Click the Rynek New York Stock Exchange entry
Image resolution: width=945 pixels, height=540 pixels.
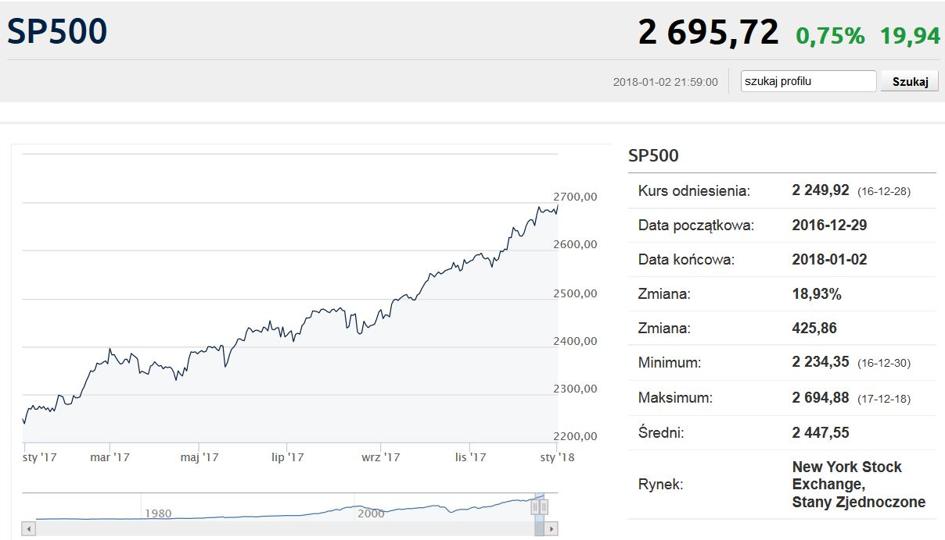pyautogui.click(x=858, y=484)
